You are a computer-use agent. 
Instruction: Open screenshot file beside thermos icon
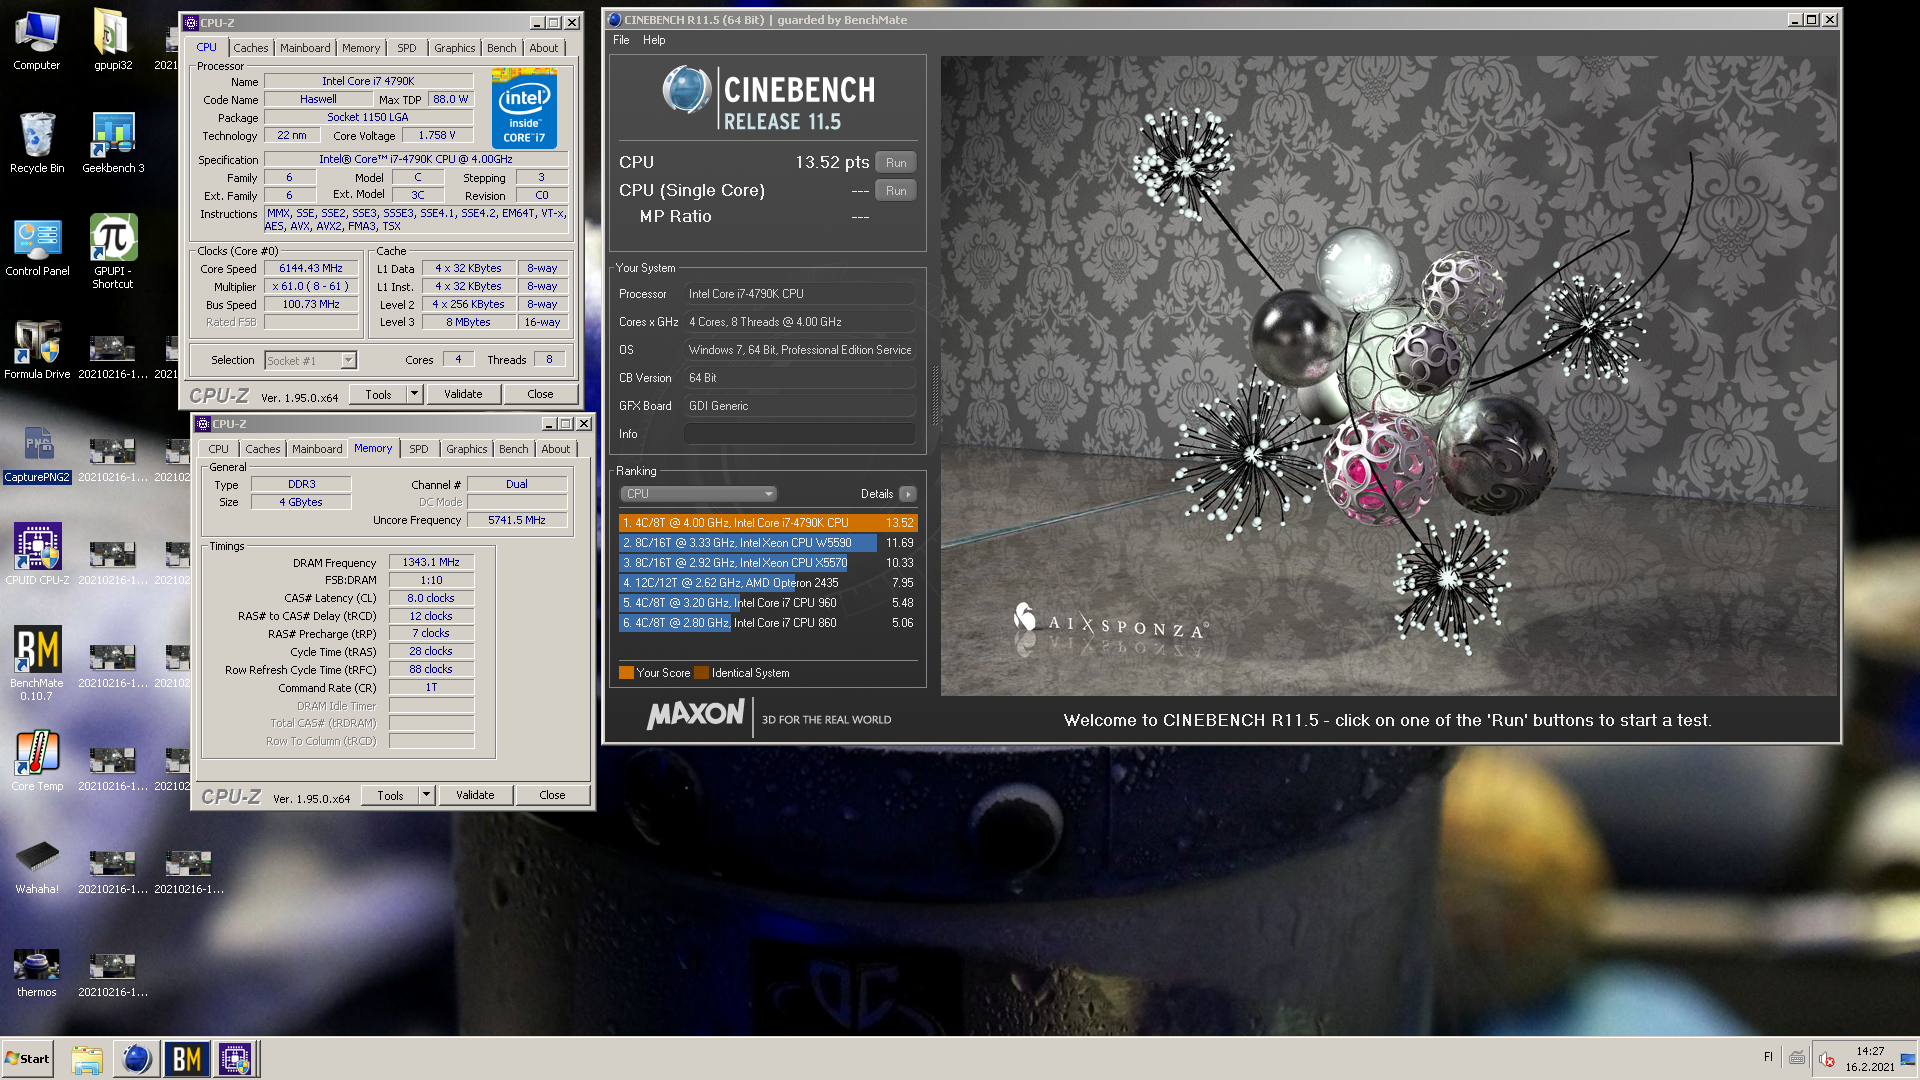point(113,972)
